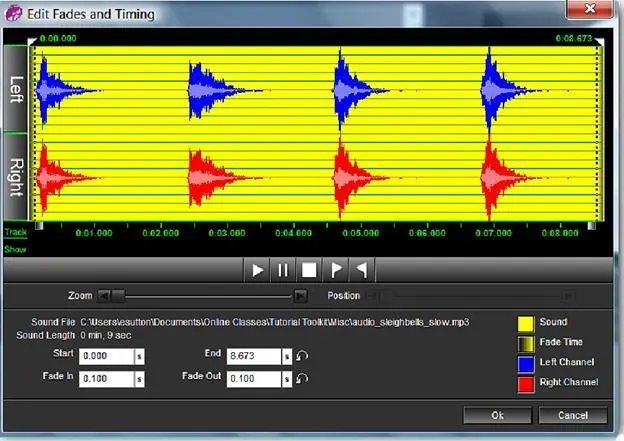Viewport: 624px width, 441px height.
Task: Set start marker with right-pointing flag icon
Action: click(335, 270)
